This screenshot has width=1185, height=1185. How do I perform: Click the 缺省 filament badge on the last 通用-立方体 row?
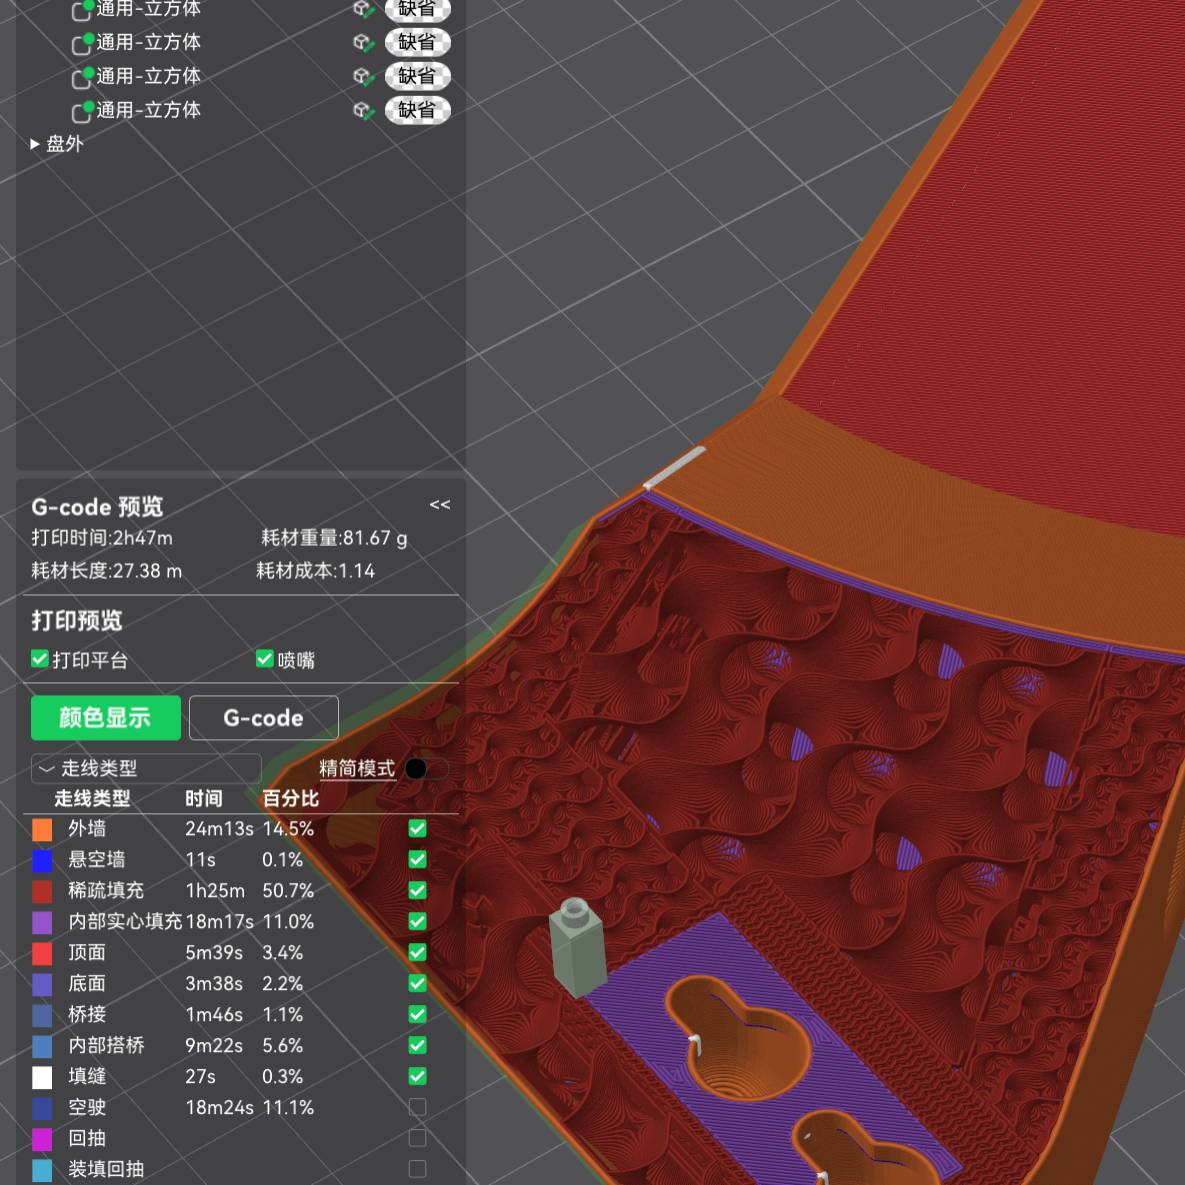pyautogui.click(x=417, y=110)
